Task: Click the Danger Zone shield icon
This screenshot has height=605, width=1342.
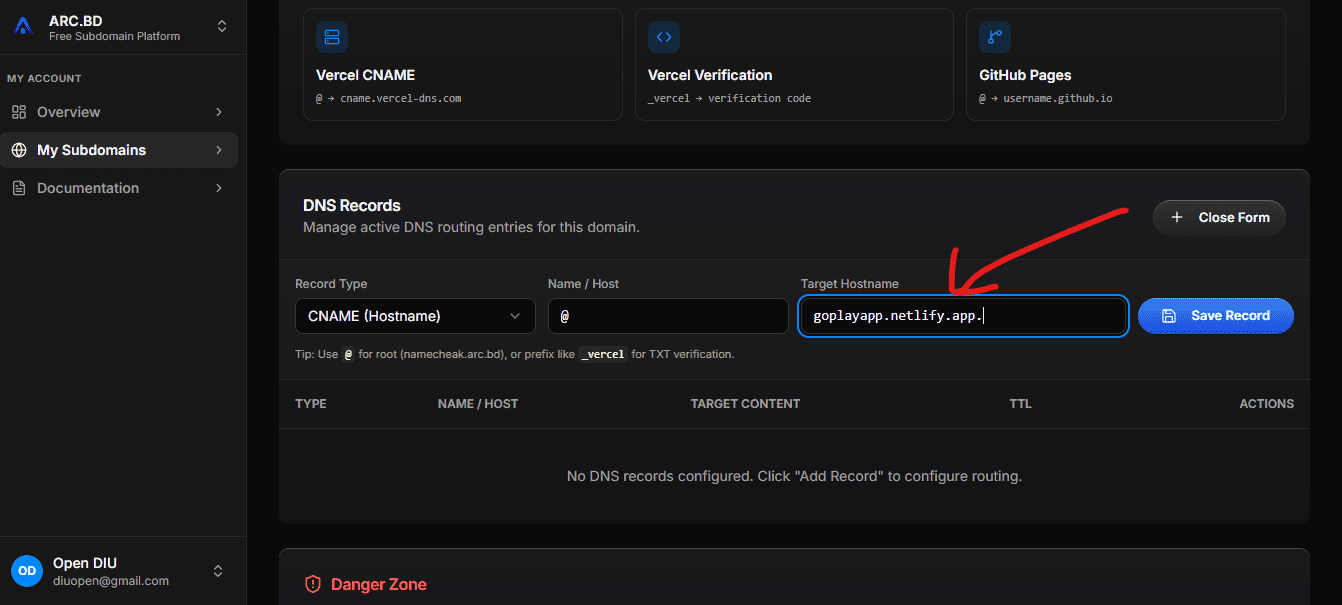Action: tap(313, 584)
